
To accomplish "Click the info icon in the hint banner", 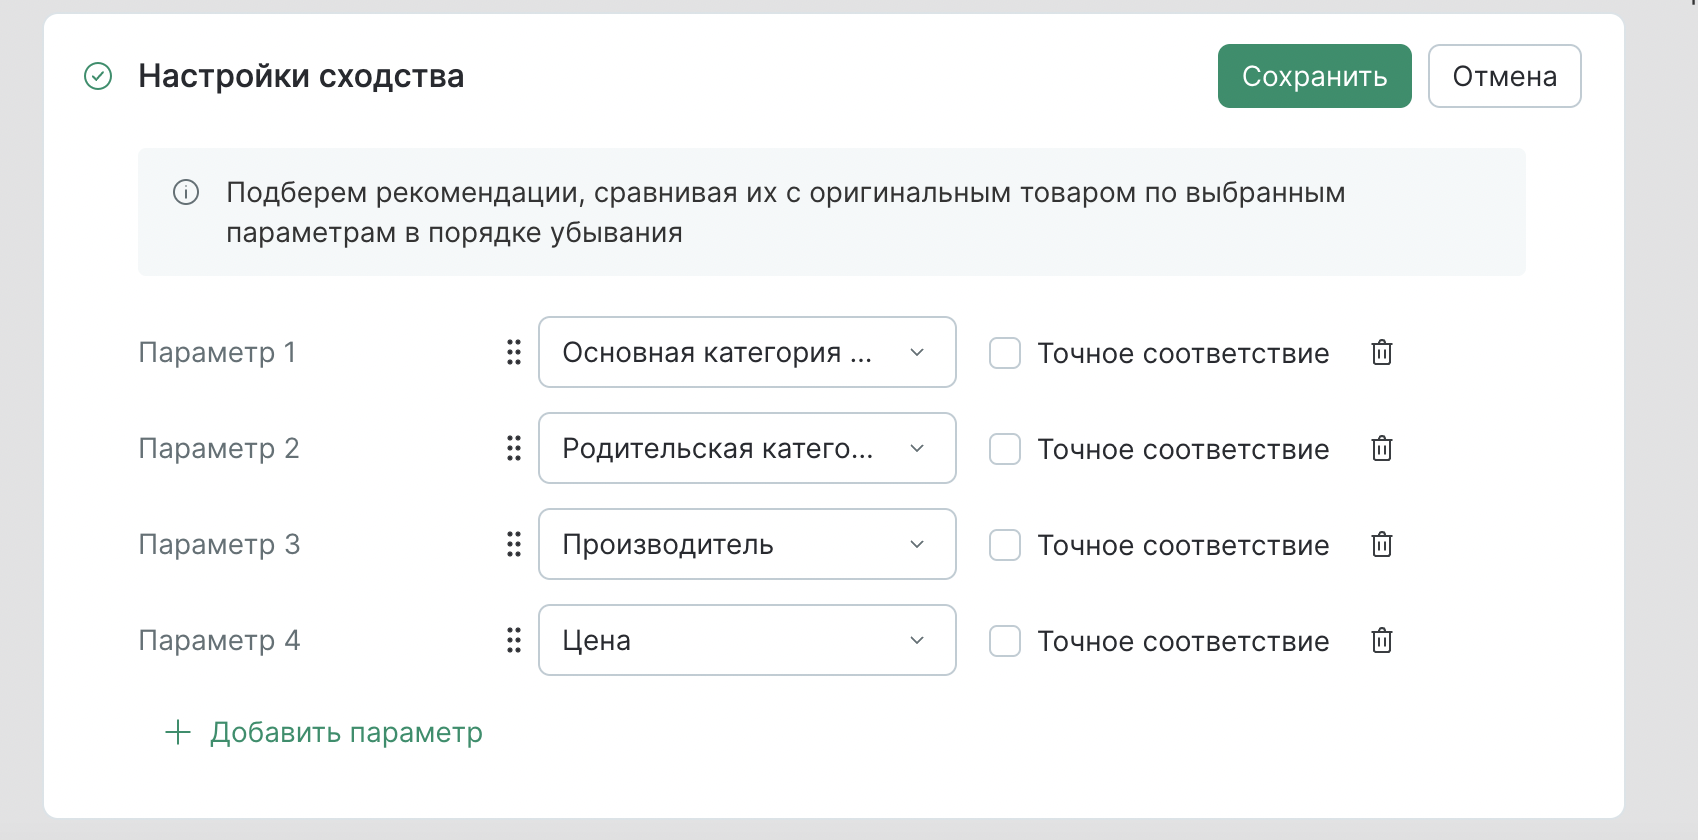I will (186, 192).
